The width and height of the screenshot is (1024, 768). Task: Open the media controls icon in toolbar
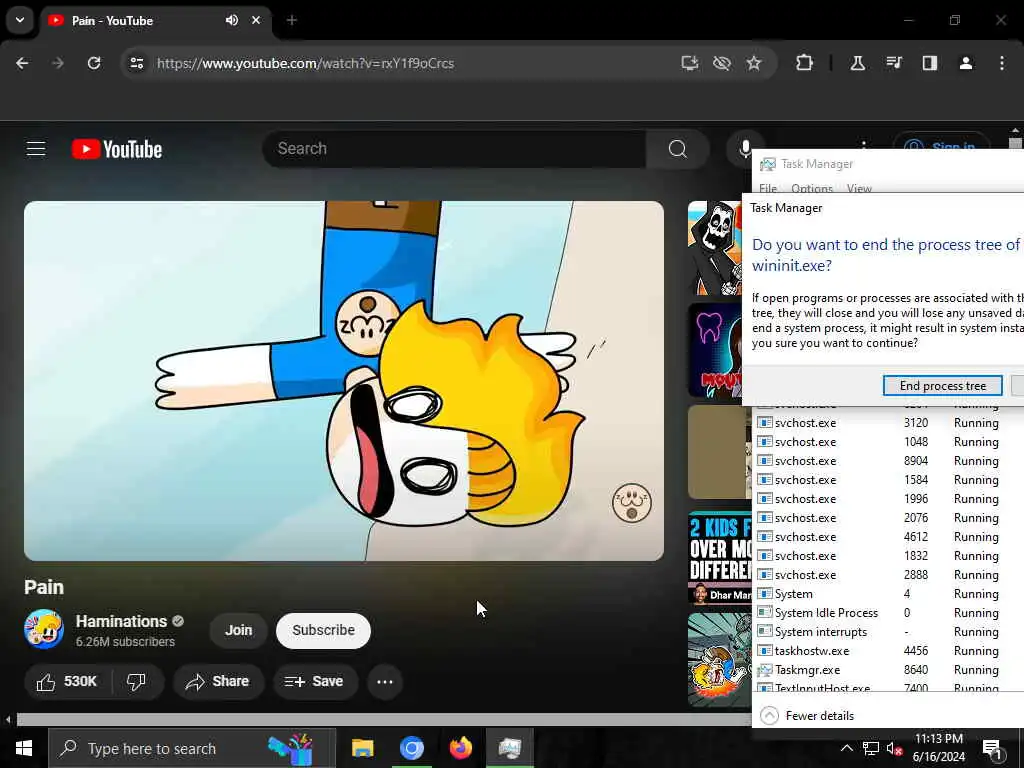893,63
